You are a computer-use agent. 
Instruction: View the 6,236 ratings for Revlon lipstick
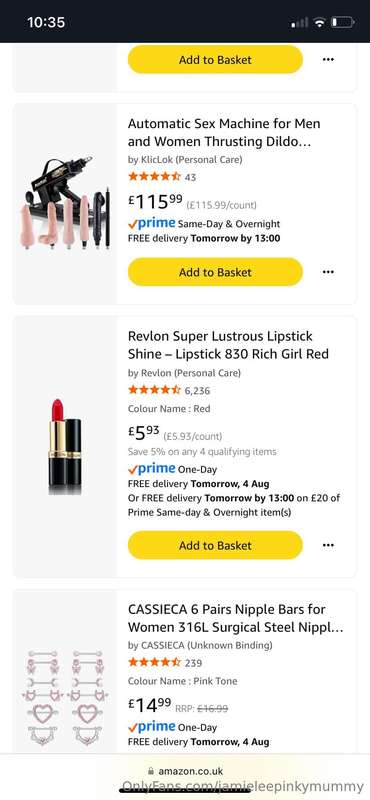click(x=197, y=391)
